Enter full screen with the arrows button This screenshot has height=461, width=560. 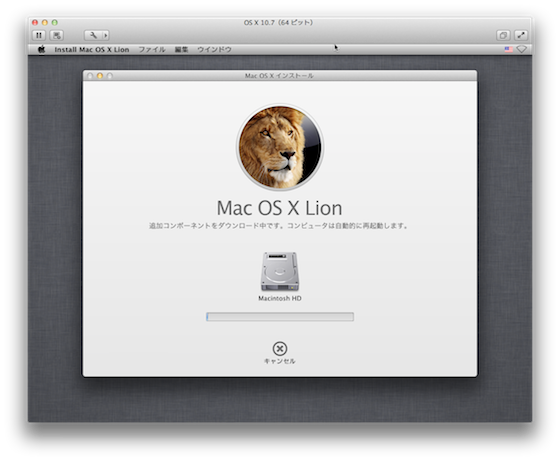(521, 35)
